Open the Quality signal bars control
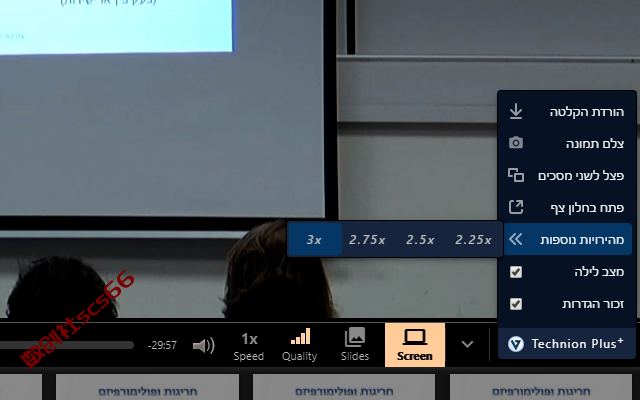 300,345
